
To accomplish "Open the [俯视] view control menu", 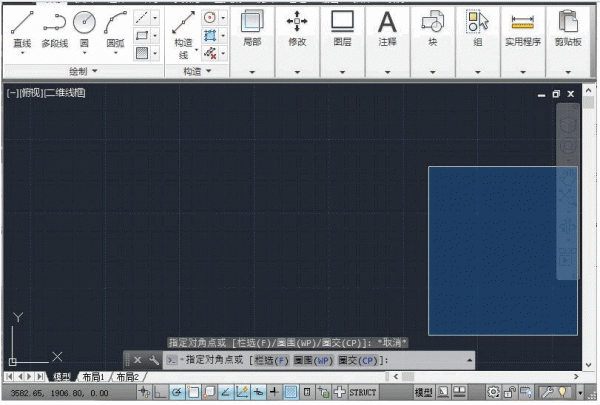I will pos(31,93).
